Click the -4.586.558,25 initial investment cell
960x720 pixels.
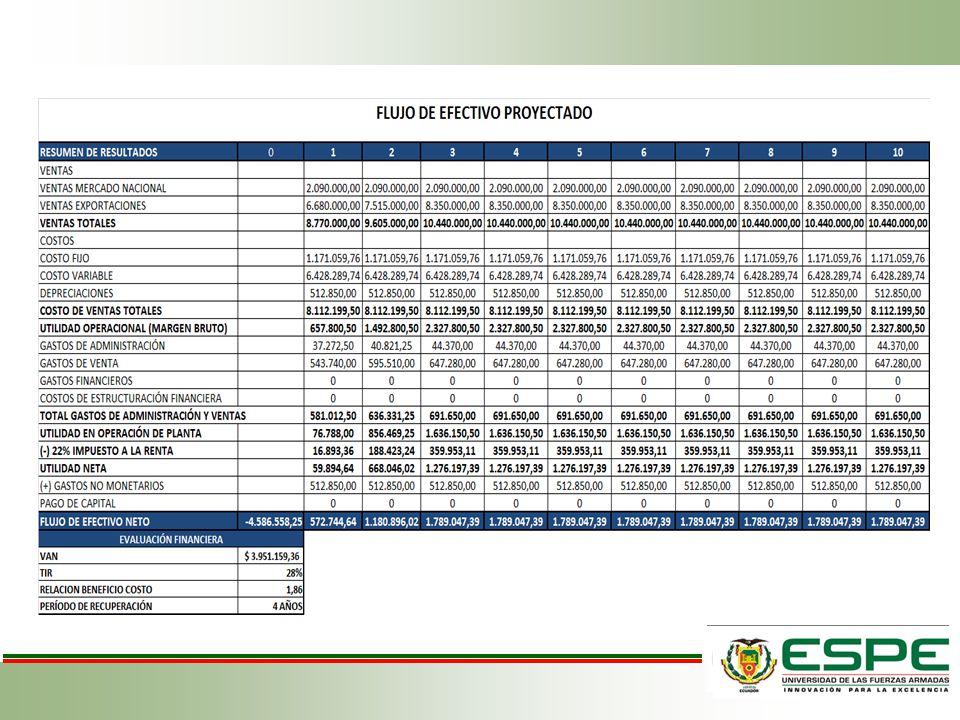[x=271, y=522]
